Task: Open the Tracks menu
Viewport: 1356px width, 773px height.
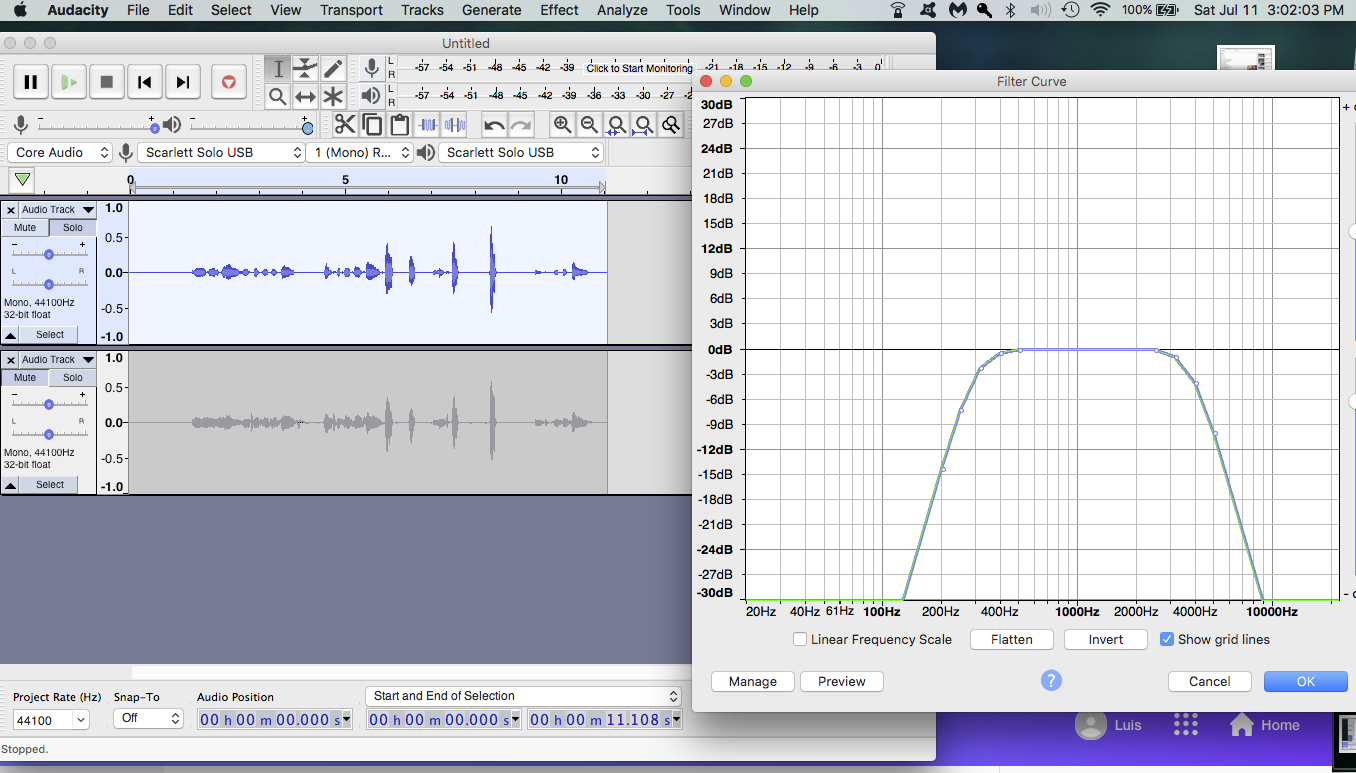Action: tap(422, 10)
